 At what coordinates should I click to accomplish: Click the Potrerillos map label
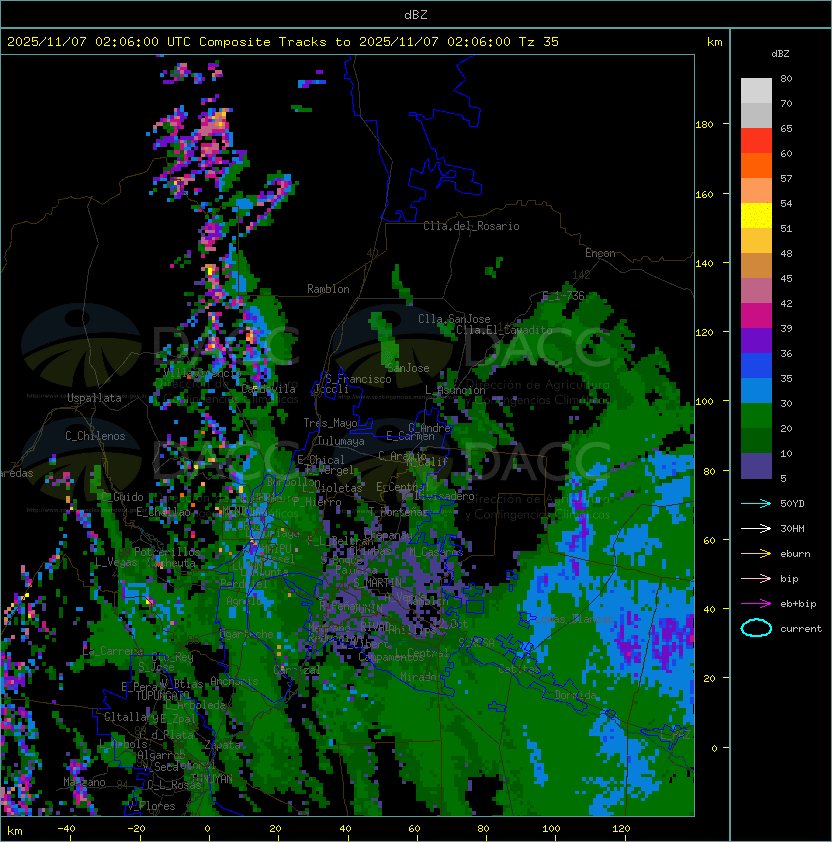[167, 552]
